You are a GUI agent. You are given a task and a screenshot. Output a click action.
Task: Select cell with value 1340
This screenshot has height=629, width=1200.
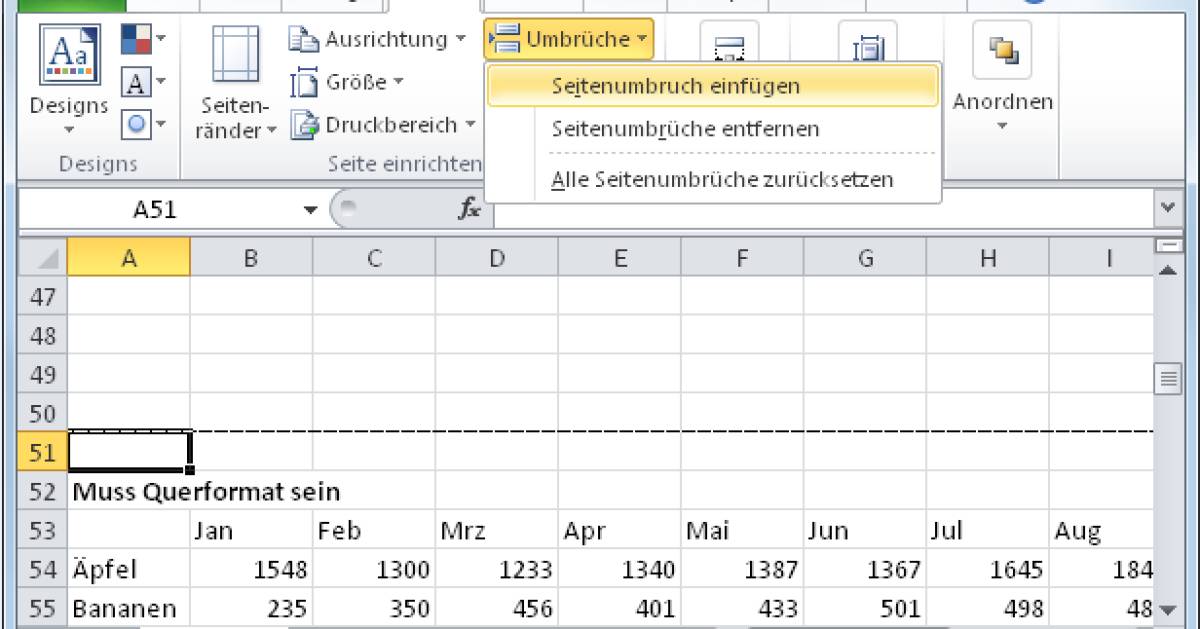pos(619,570)
